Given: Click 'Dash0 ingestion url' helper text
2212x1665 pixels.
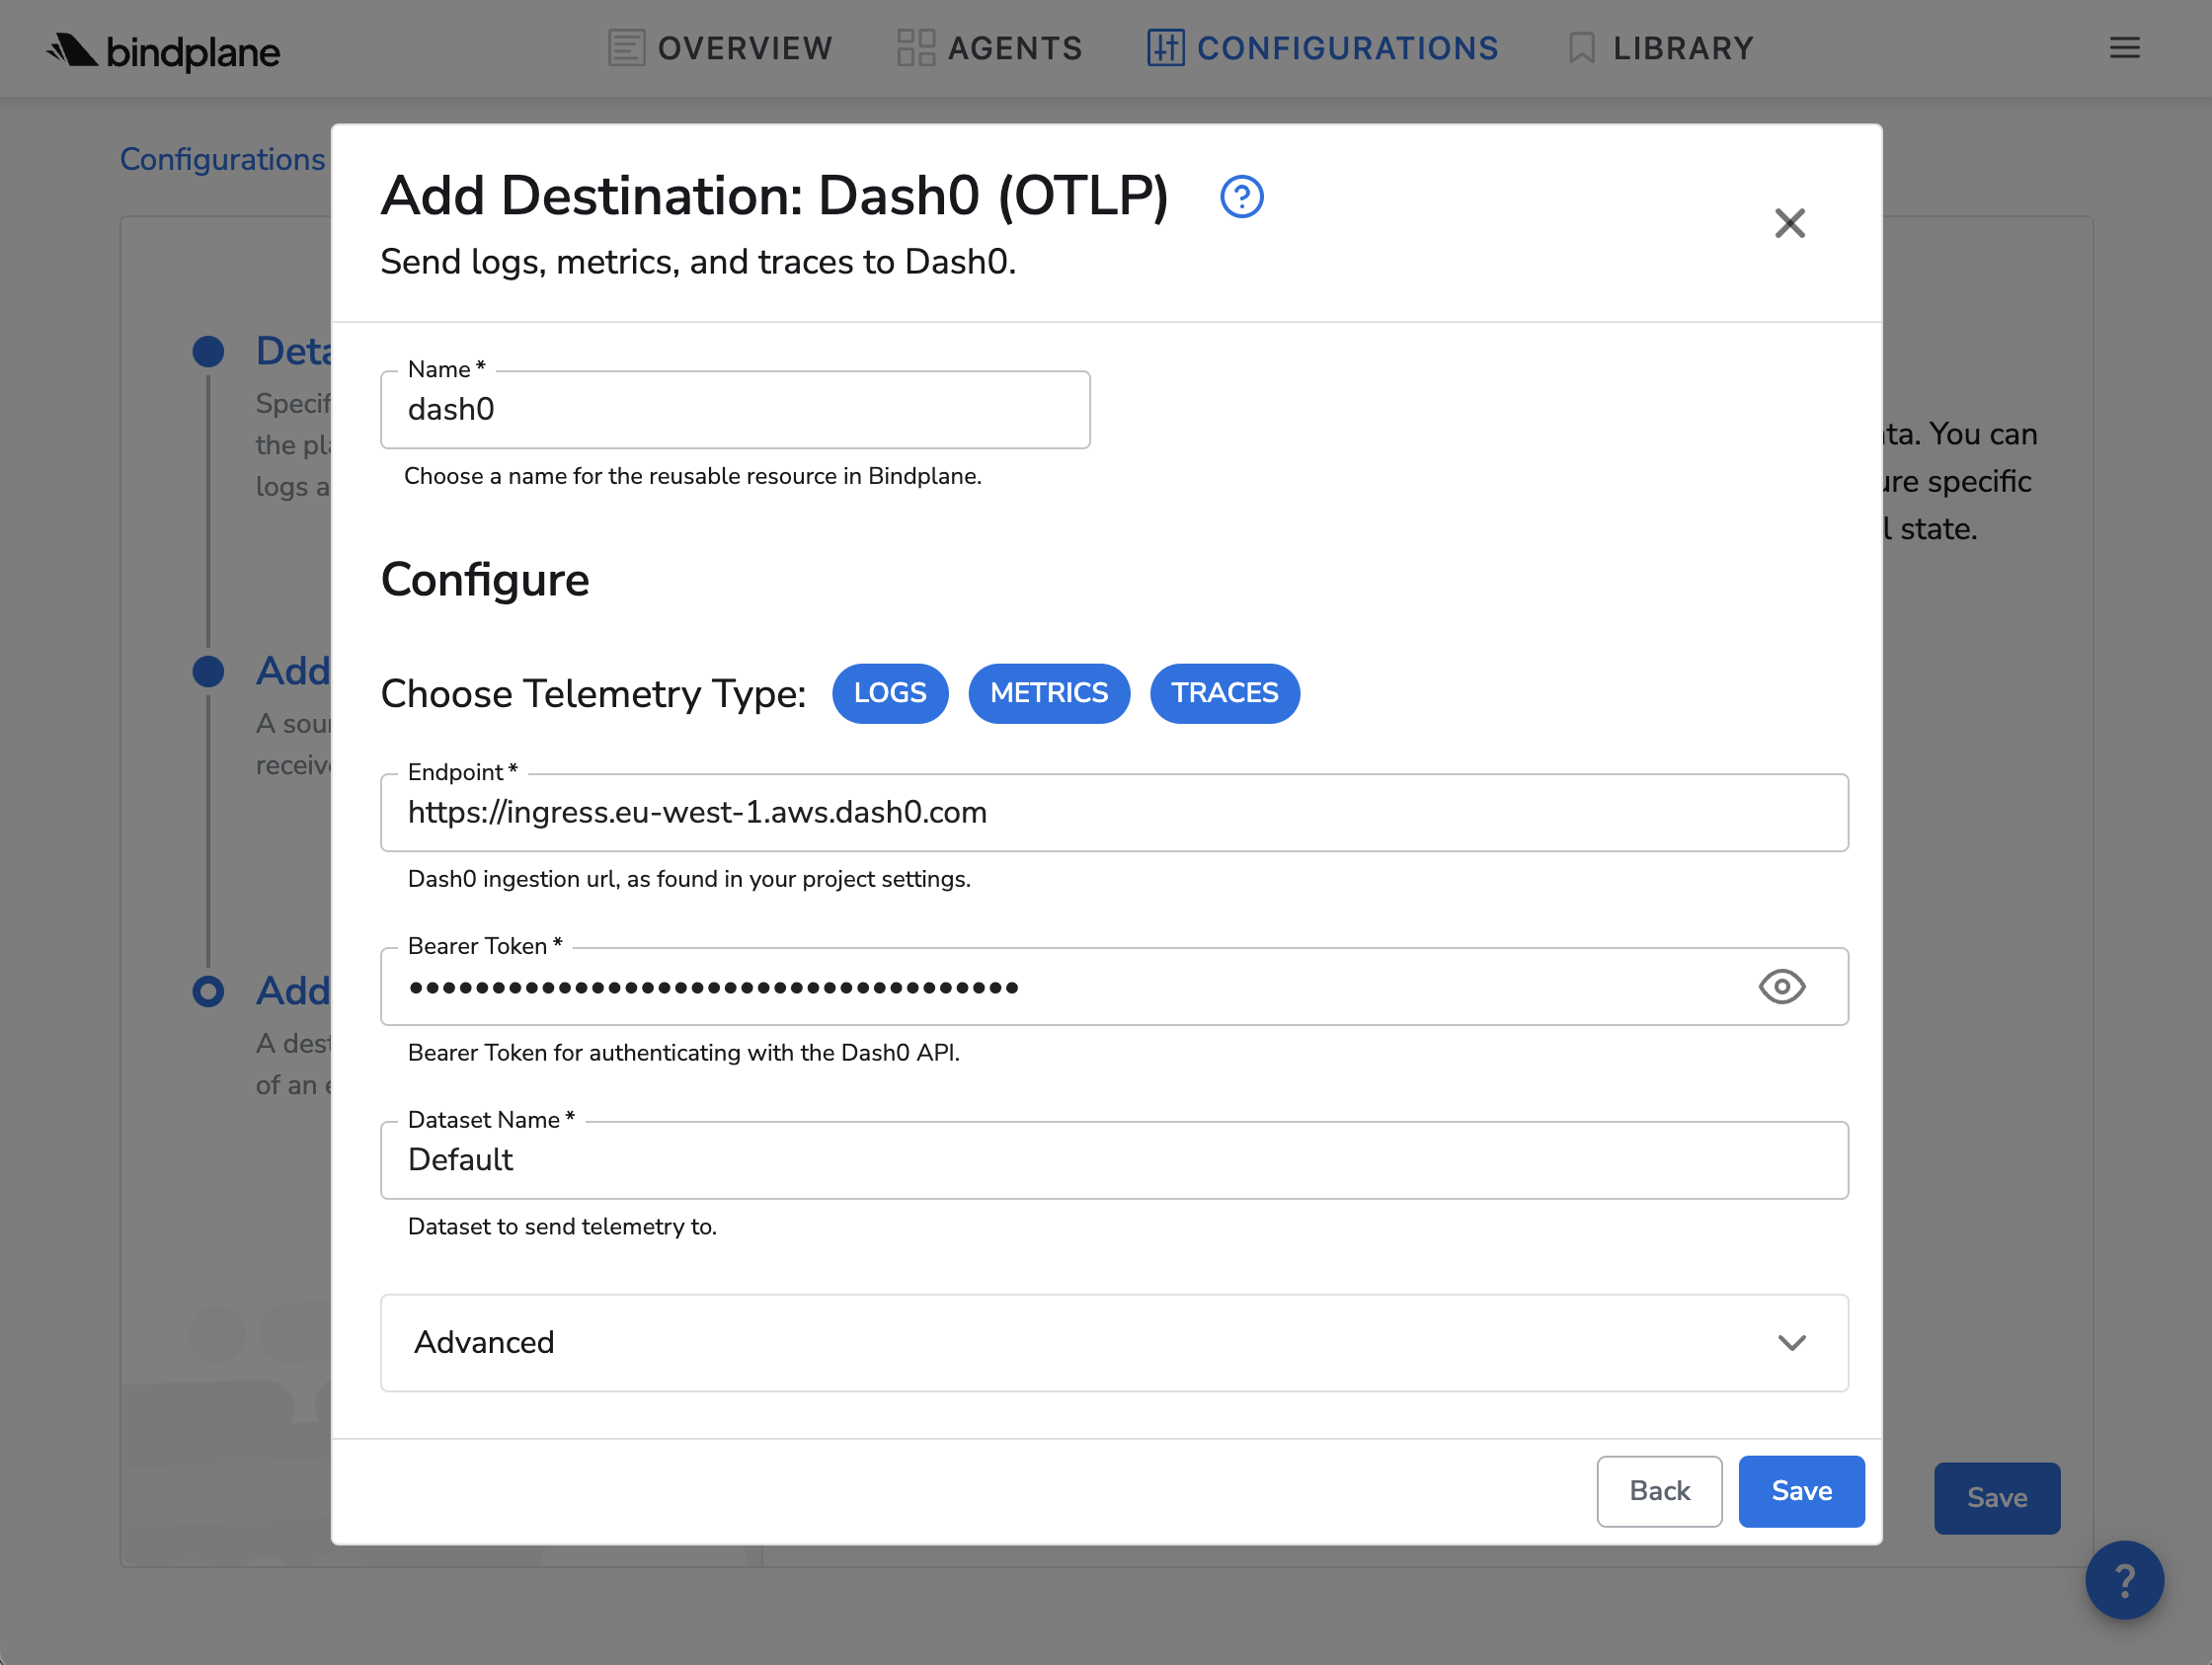Looking at the screenshot, I should (689, 879).
